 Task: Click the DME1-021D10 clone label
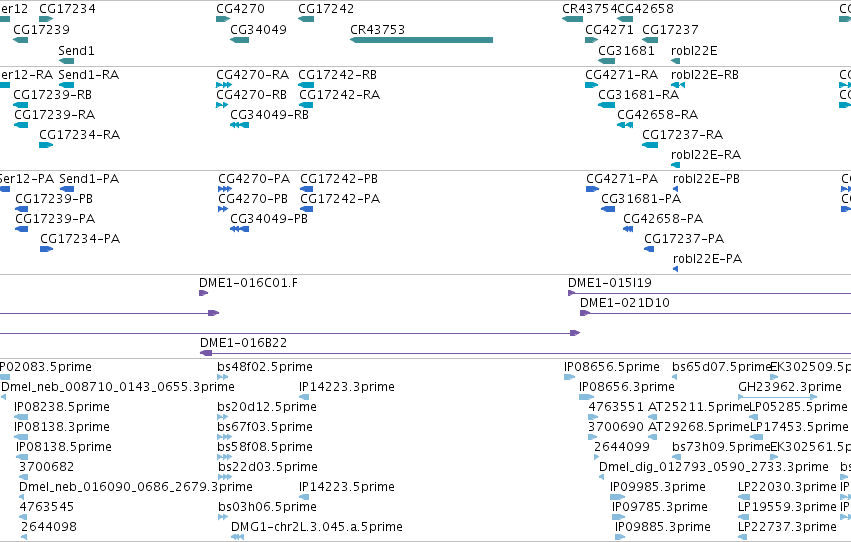(x=624, y=303)
